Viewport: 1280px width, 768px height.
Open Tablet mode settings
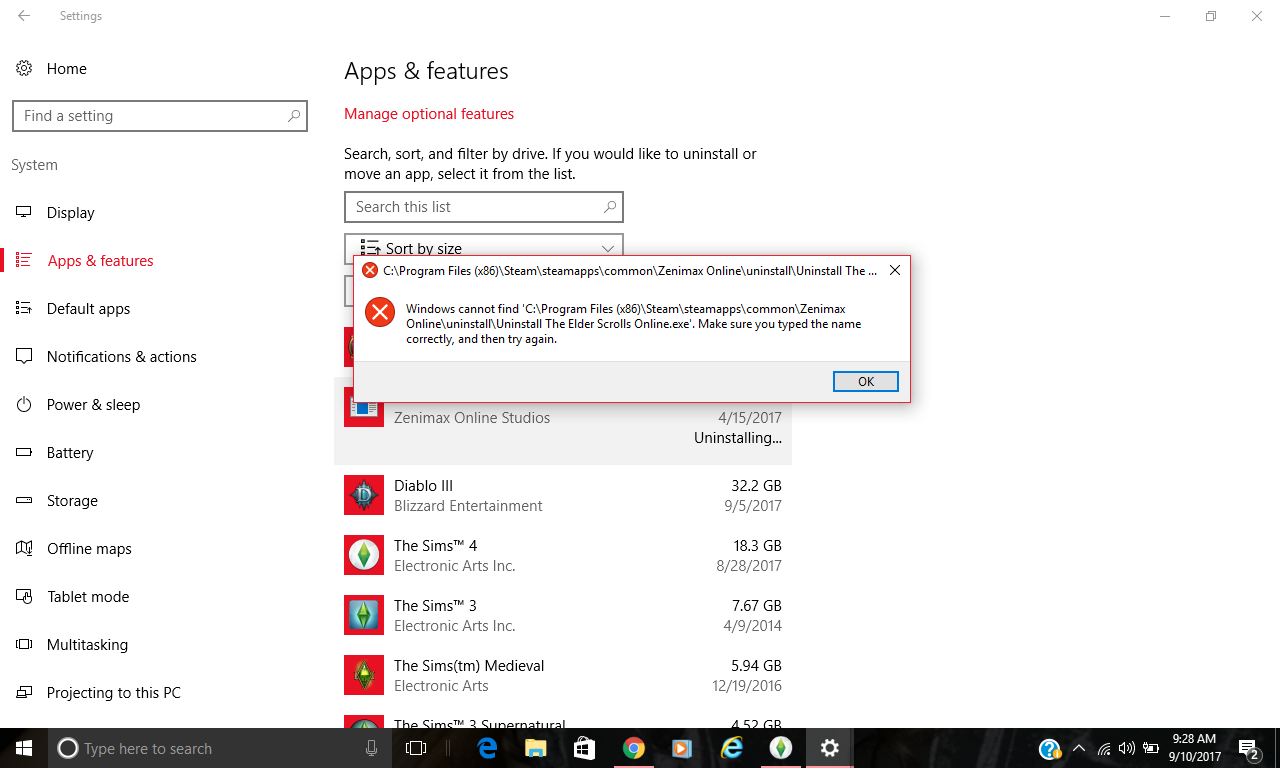click(88, 597)
